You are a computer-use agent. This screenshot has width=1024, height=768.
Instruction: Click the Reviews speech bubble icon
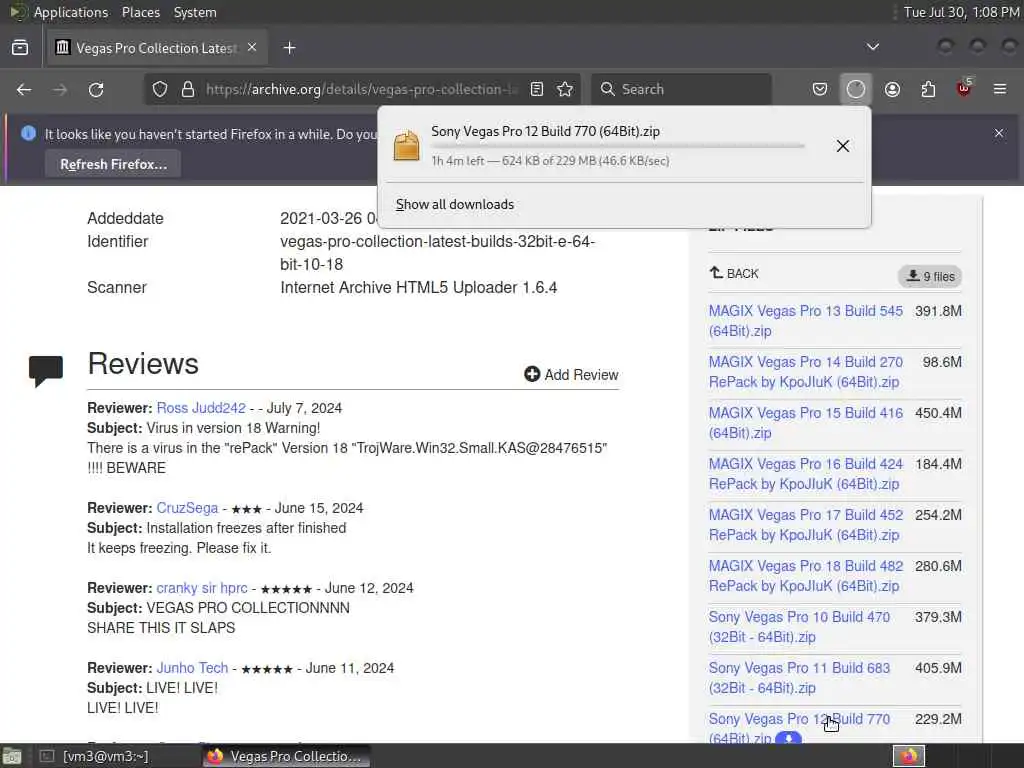pos(46,370)
